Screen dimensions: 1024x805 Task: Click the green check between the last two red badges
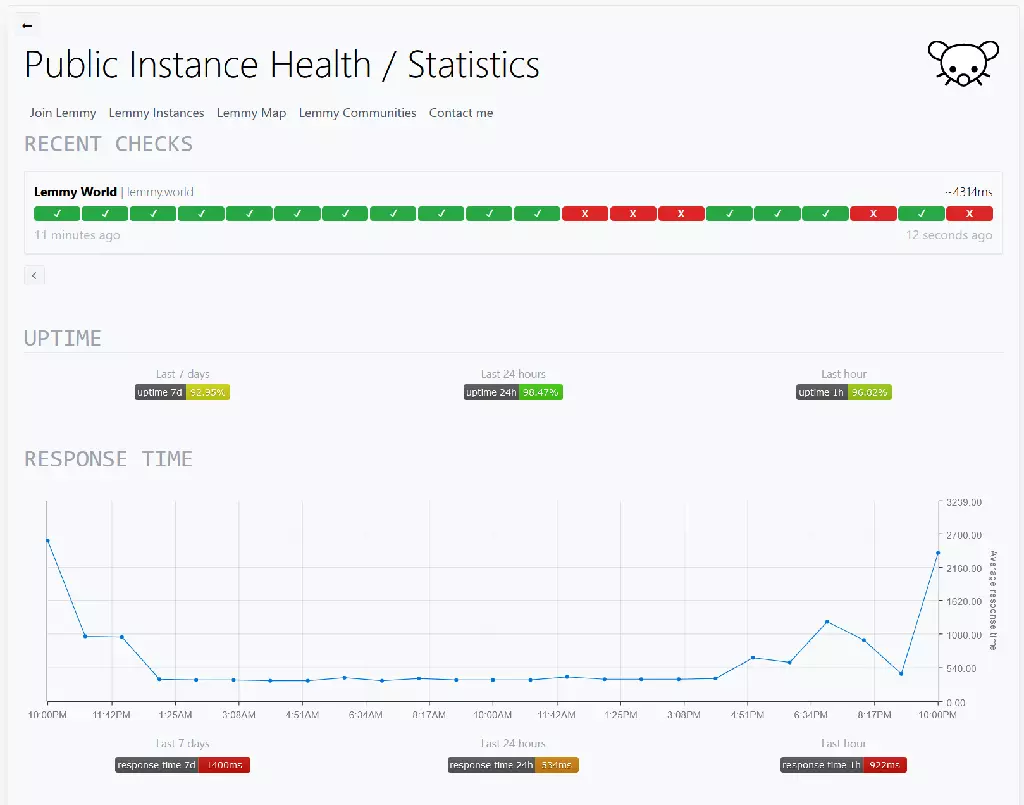[921, 213]
